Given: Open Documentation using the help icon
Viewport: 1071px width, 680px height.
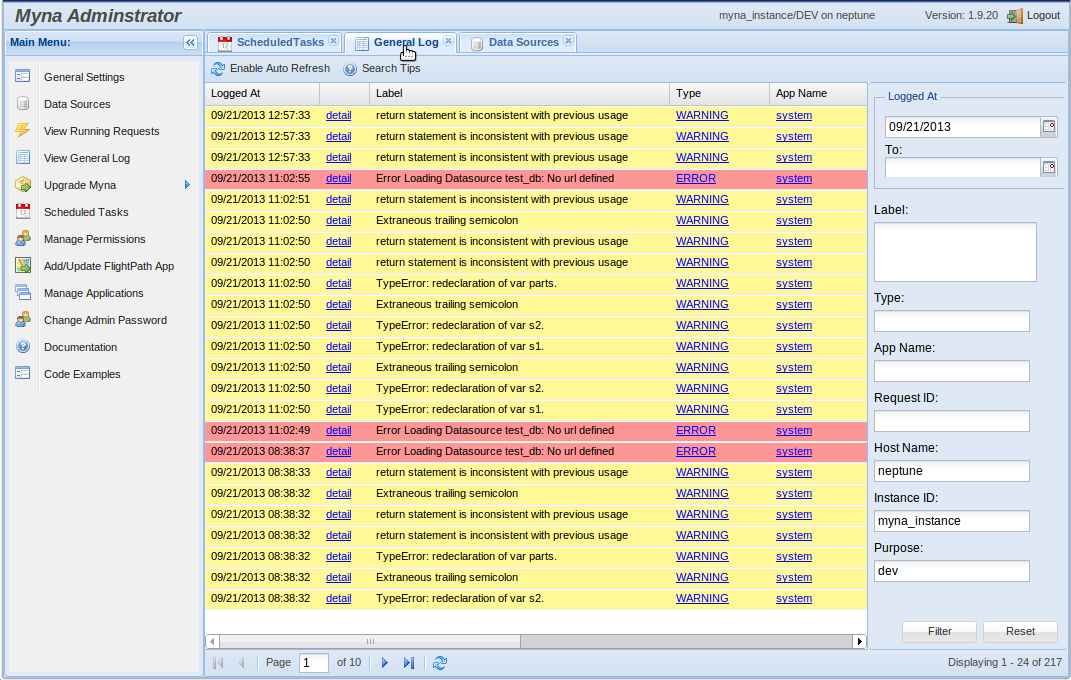Looking at the screenshot, I should (22, 347).
